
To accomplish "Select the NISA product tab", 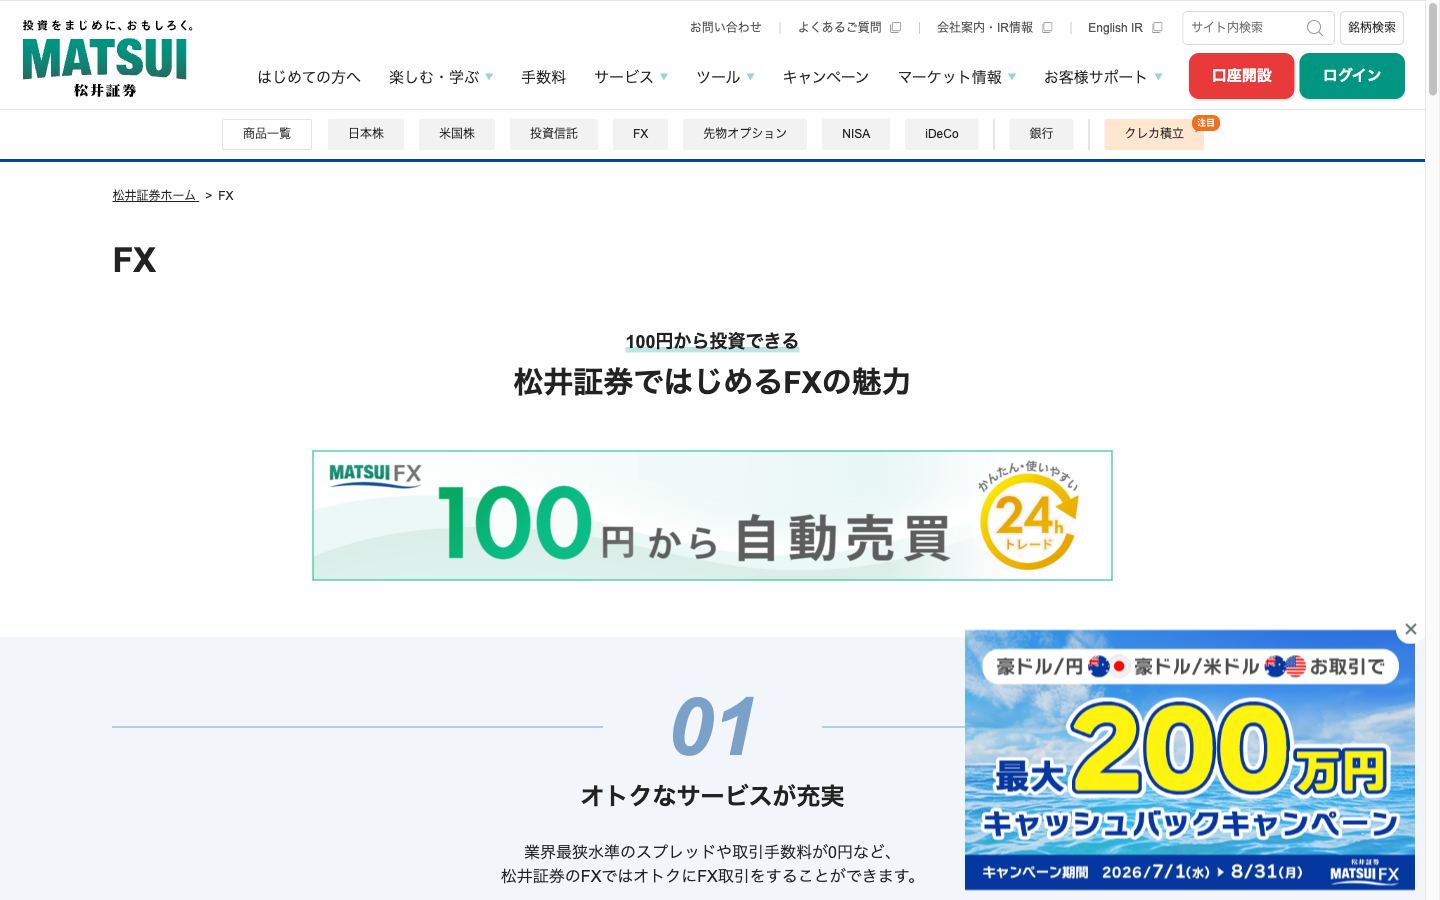I will (x=856, y=134).
